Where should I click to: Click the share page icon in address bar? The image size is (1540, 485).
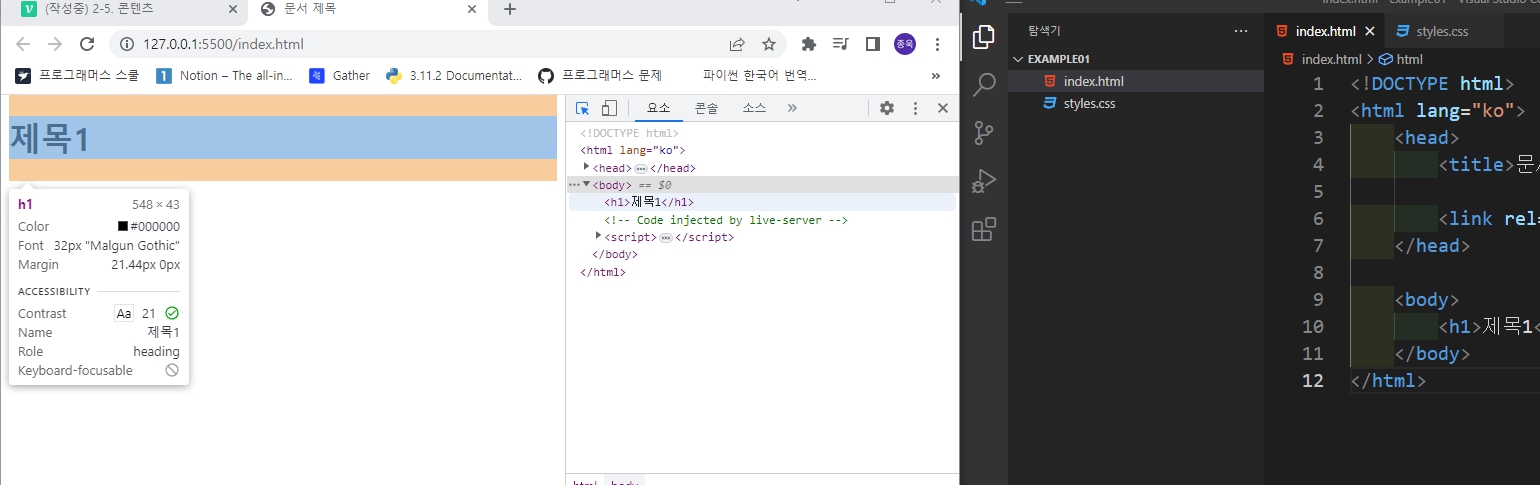[737, 44]
